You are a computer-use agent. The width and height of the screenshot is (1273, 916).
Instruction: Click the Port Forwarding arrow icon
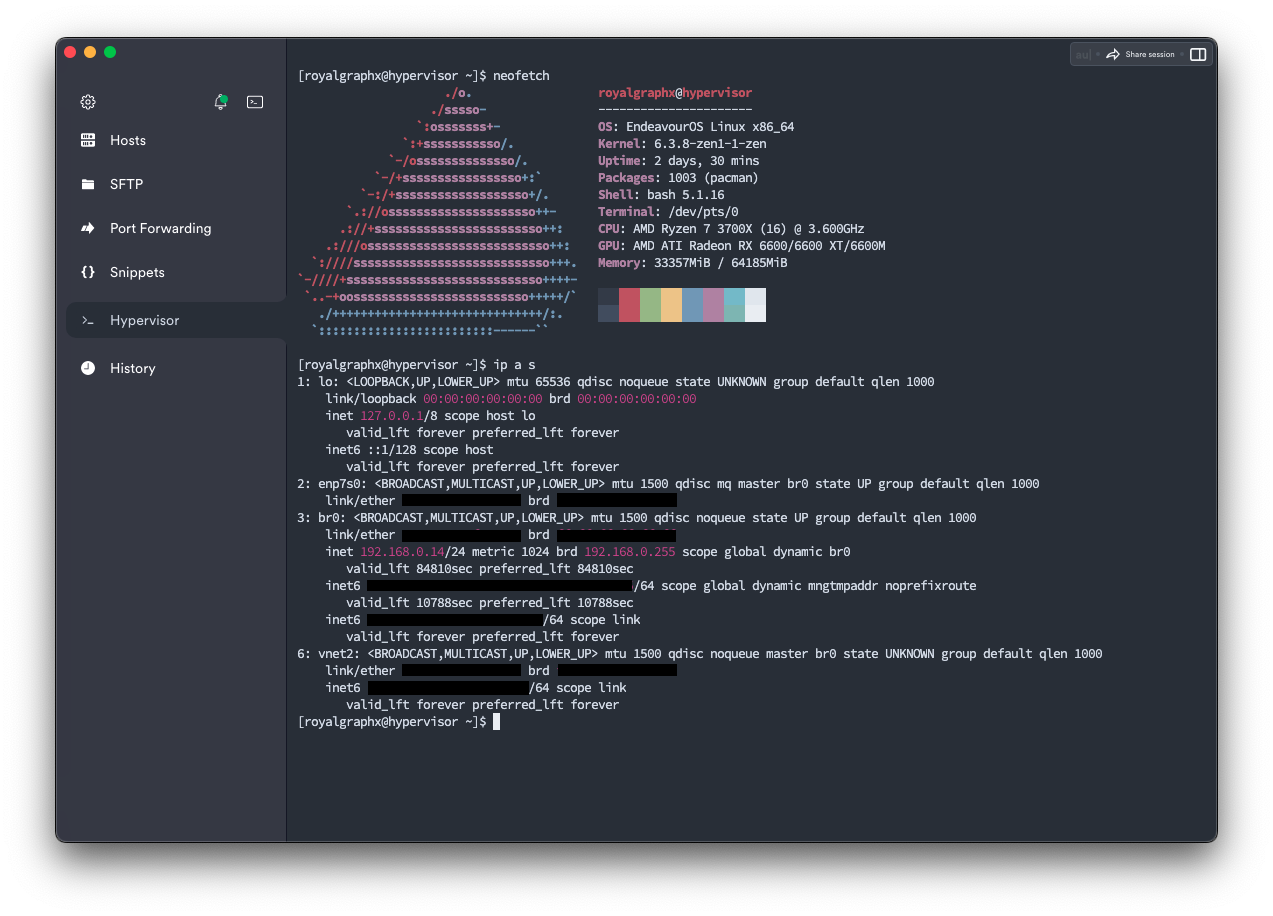[88, 229]
